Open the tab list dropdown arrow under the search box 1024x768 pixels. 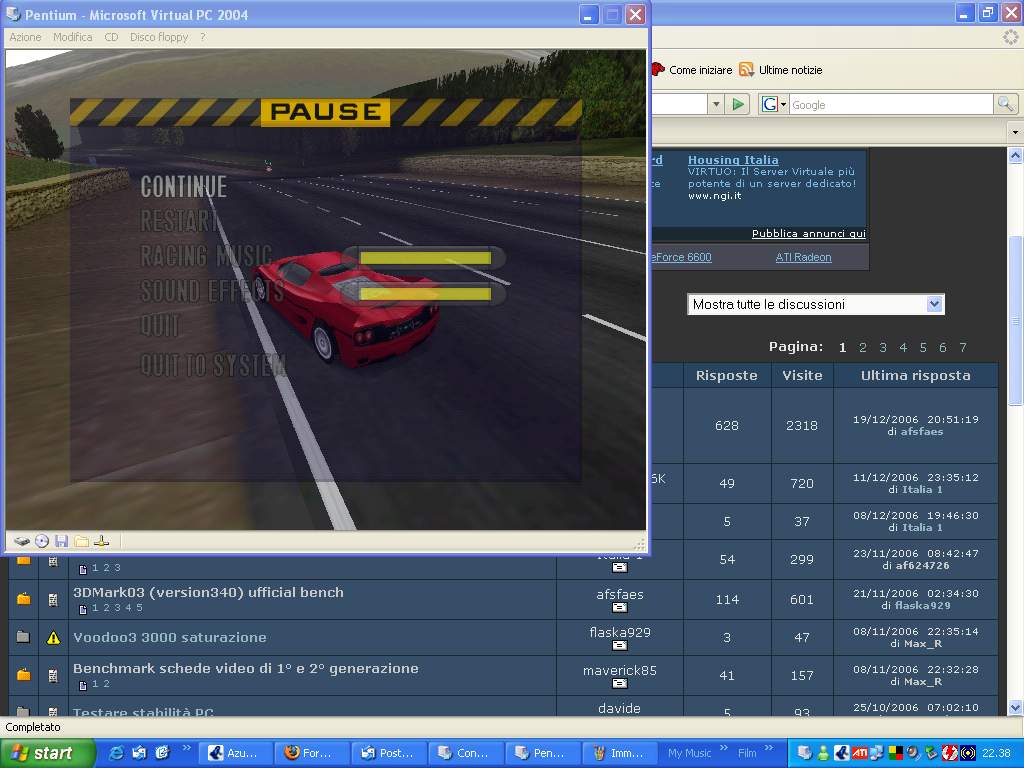[x=1015, y=132]
